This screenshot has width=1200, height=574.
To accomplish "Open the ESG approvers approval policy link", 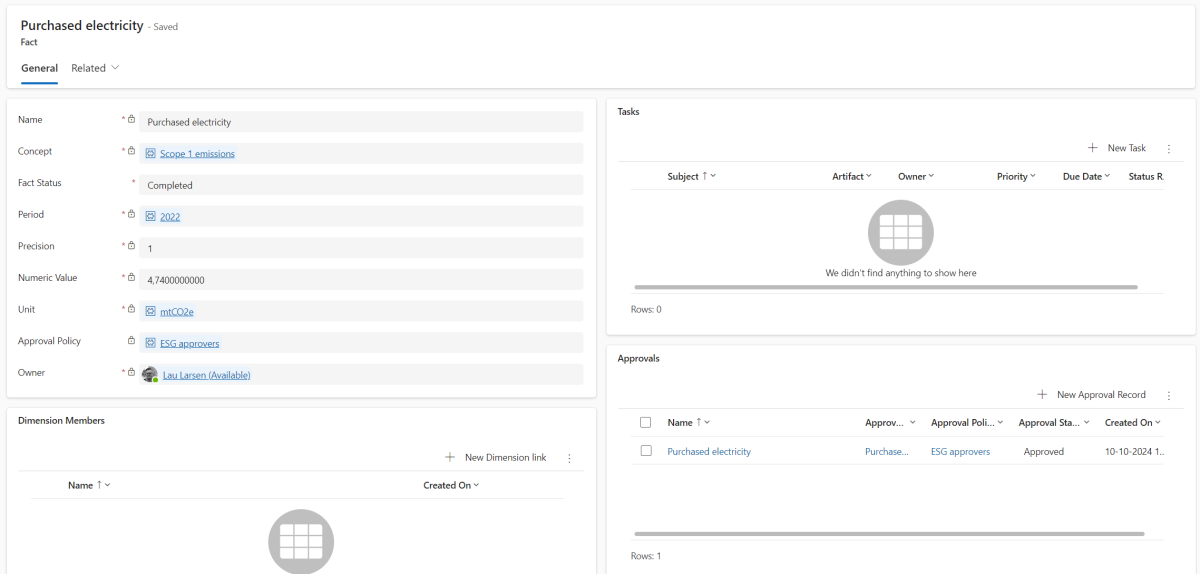I will click(190, 344).
